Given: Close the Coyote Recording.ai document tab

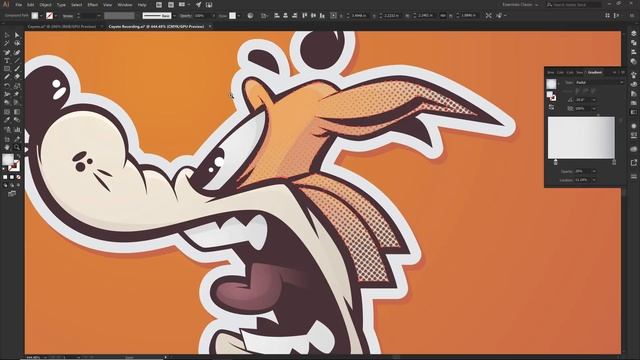Looking at the screenshot, I should 210,27.
